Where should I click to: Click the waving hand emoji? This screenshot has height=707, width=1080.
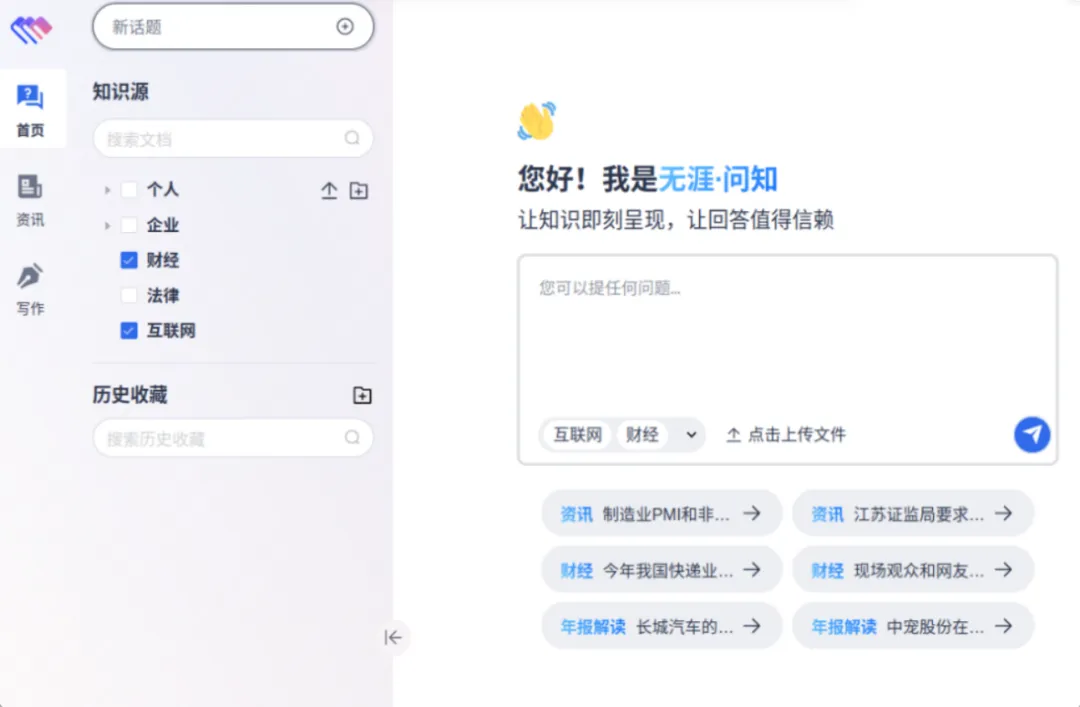coord(537,121)
